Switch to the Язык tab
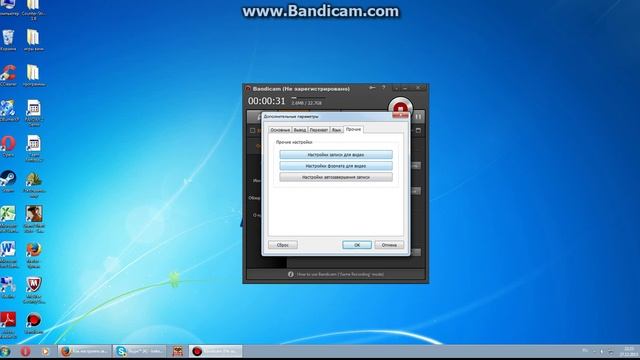Screen dimensions: 640x360 click(336, 130)
